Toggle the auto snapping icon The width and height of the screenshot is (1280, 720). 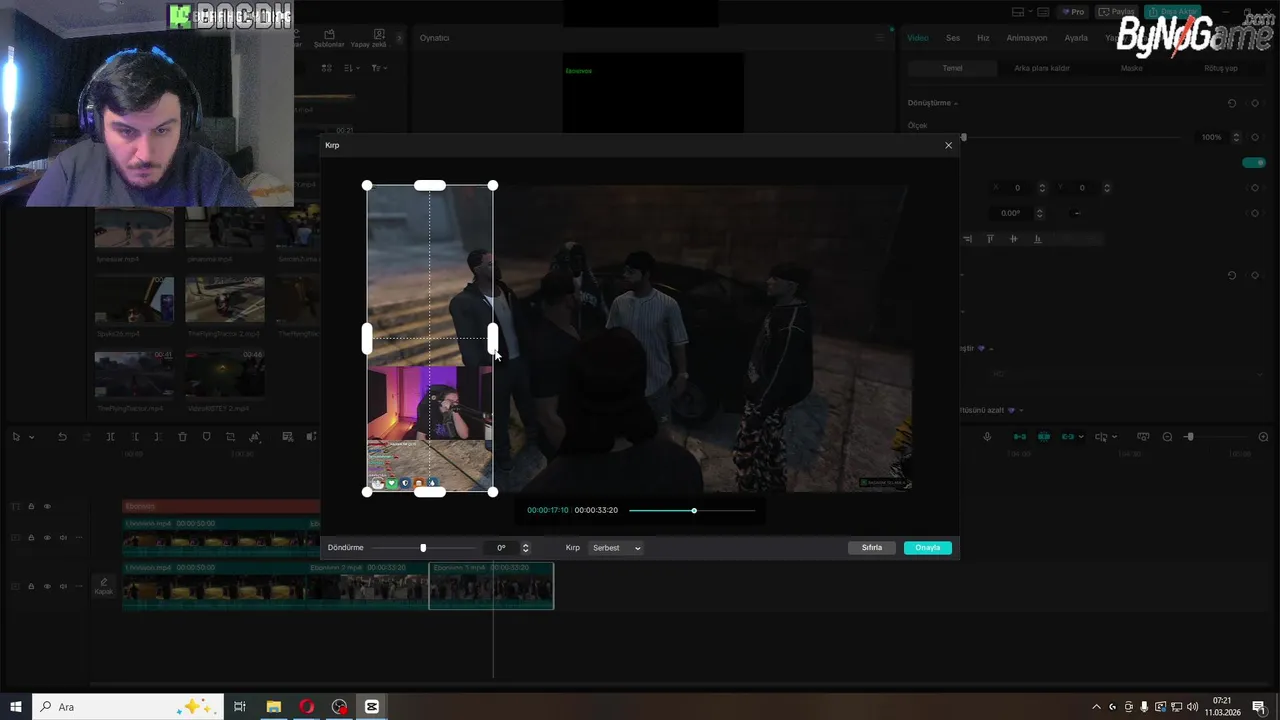pos(1044,437)
